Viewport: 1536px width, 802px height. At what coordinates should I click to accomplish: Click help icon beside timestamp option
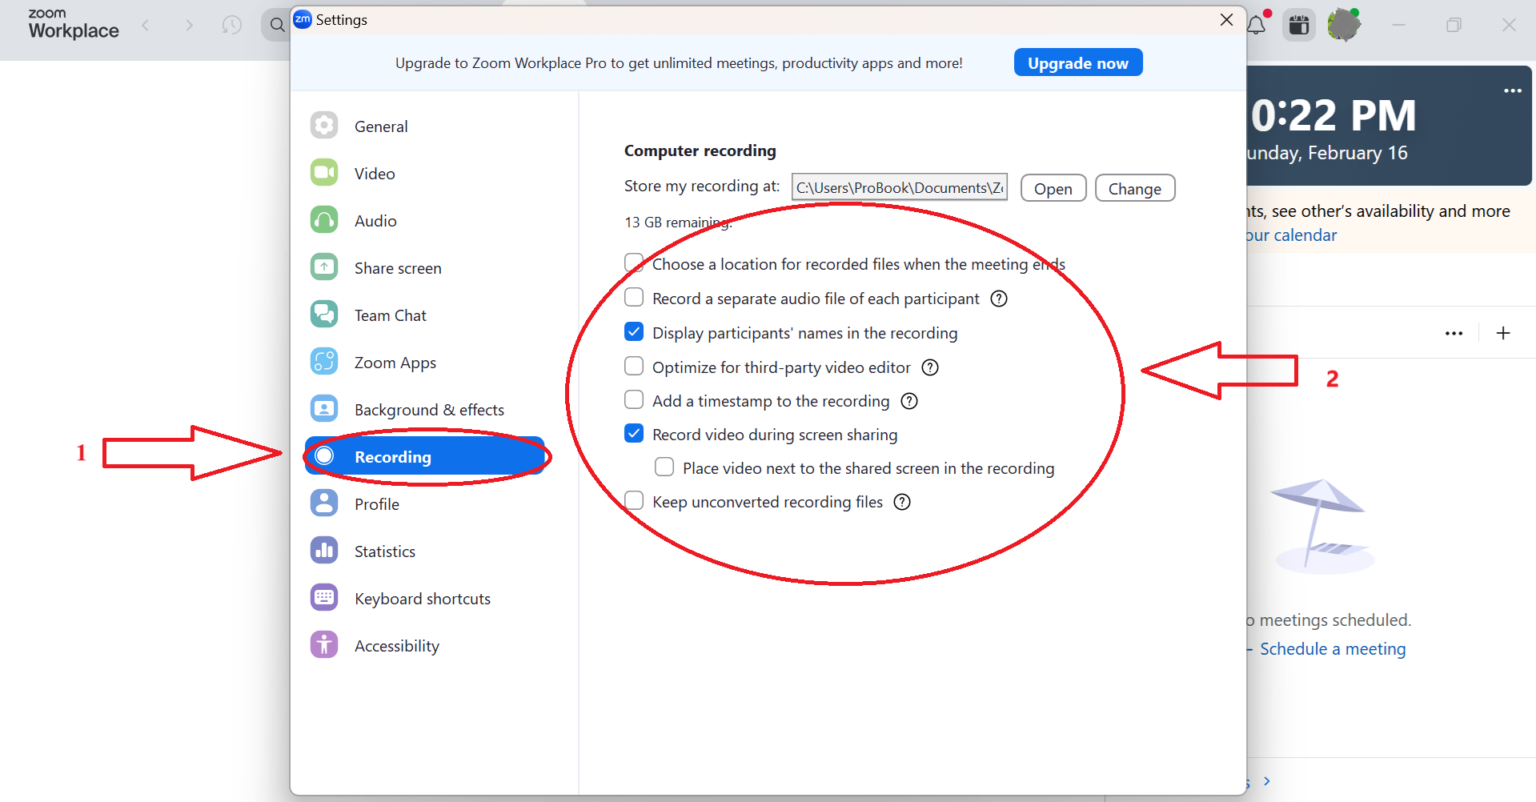pos(909,401)
